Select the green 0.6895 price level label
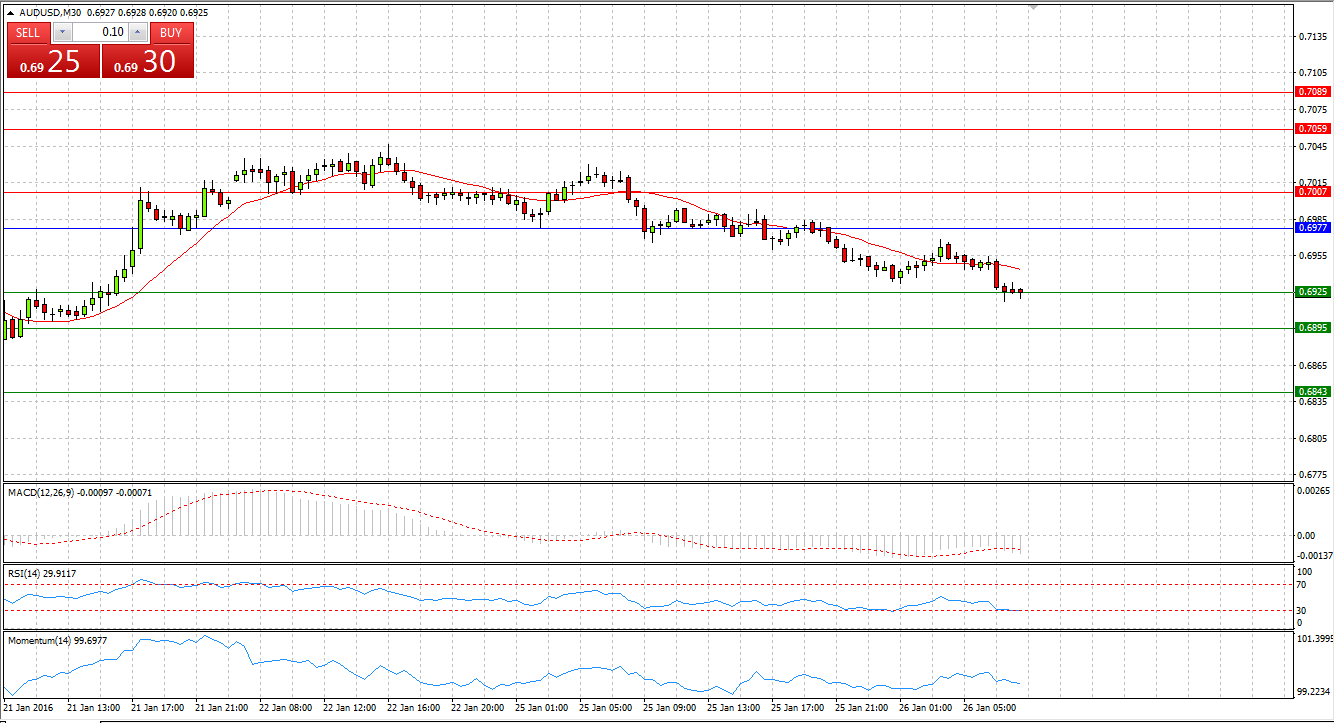Screen dimensions: 1334x723 (x=1311, y=327)
